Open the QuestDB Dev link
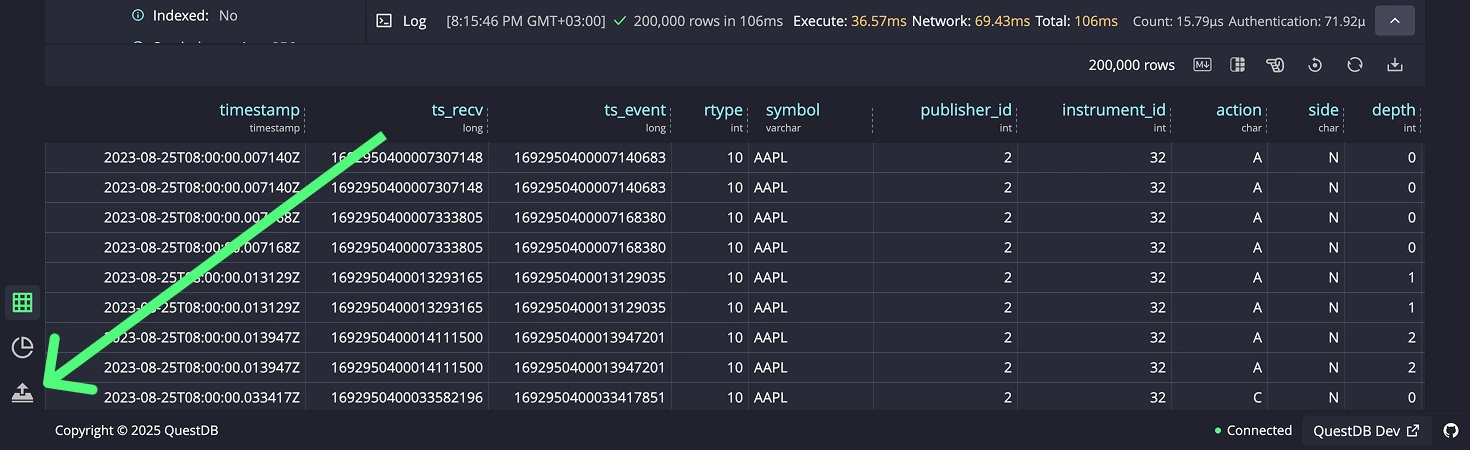Image resolution: width=1470 pixels, height=450 pixels. [x=1366, y=431]
